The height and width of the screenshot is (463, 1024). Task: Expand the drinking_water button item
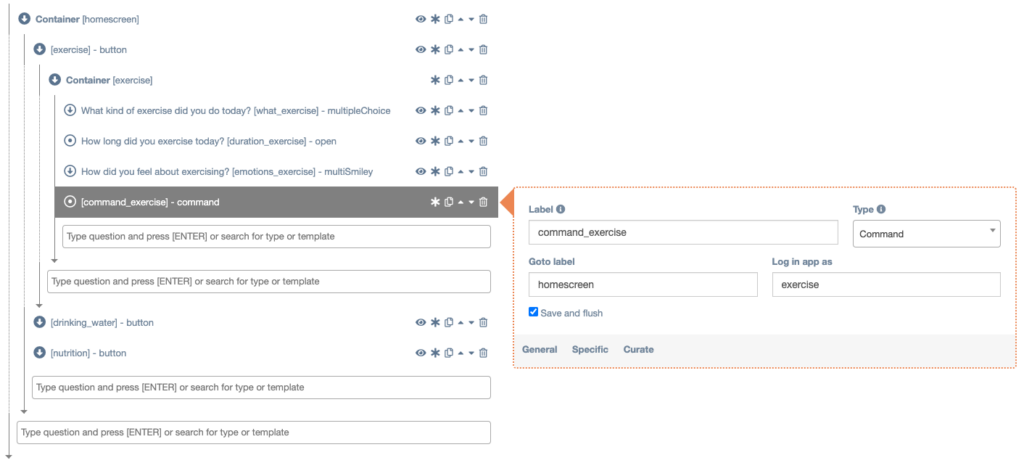40,323
